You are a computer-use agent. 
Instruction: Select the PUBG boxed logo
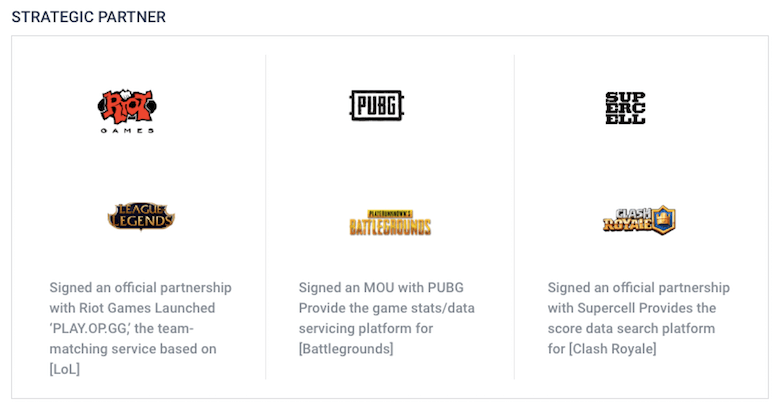(x=377, y=105)
